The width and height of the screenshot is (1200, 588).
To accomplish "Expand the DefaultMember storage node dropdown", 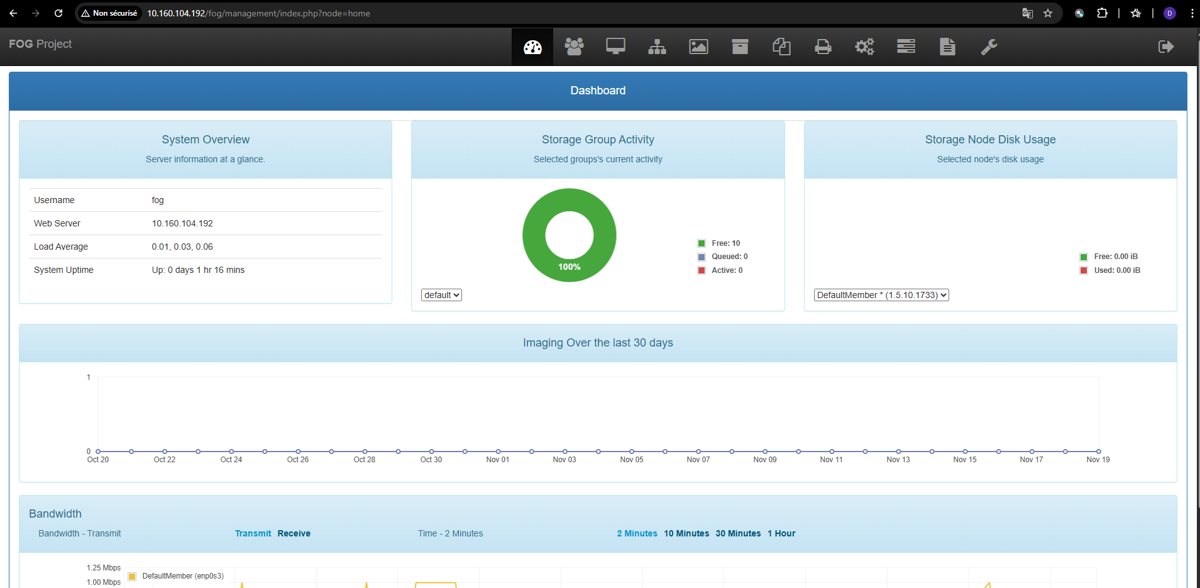I will pos(881,295).
